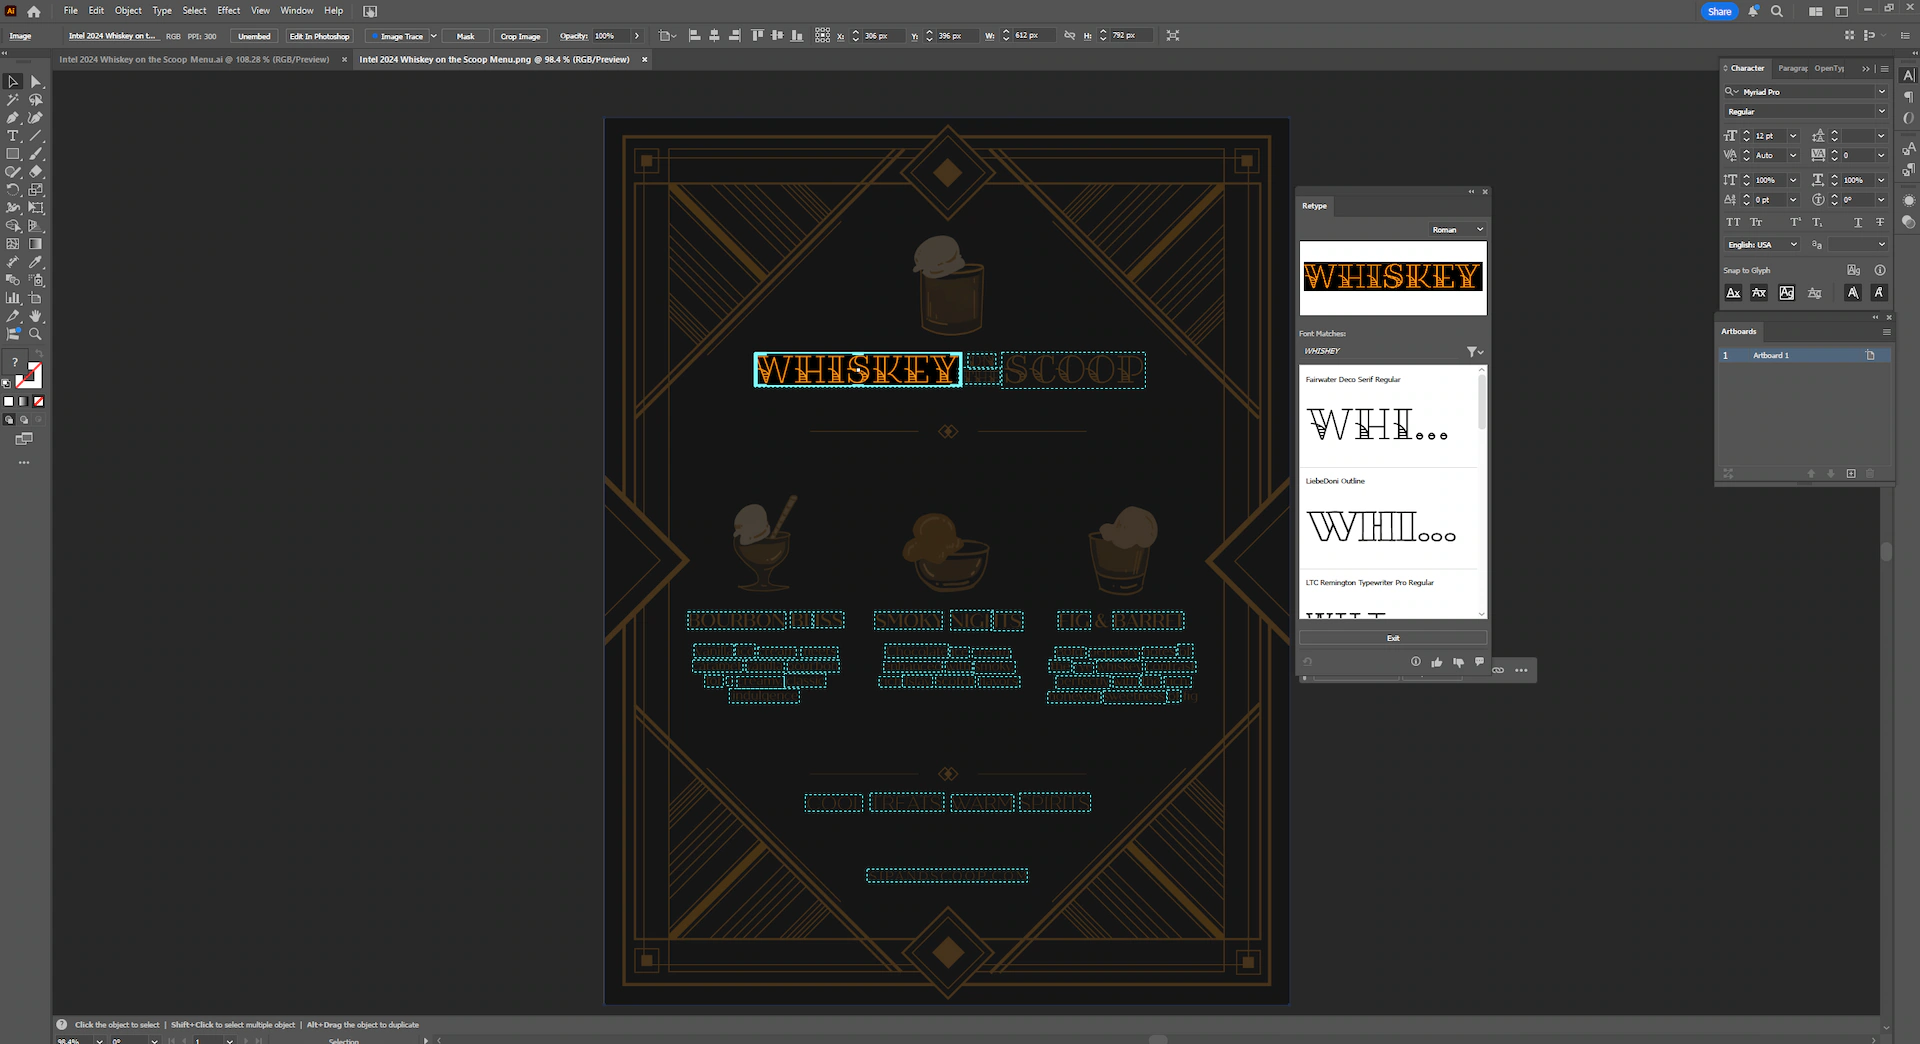Toggle Underline in Character panel
This screenshot has width=1920, height=1044.
pos(1858,222)
